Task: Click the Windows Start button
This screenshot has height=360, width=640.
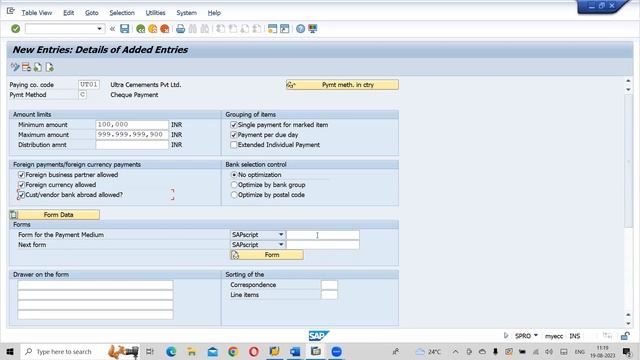Action: click(10, 351)
